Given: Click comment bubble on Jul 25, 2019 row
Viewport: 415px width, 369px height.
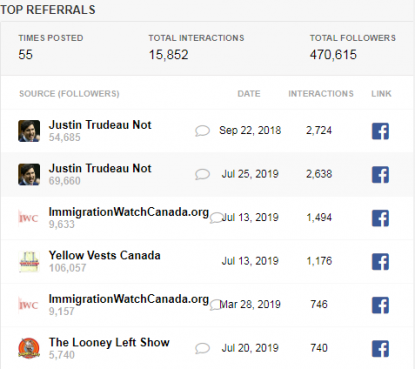Looking at the screenshot, I should (202, 174).
